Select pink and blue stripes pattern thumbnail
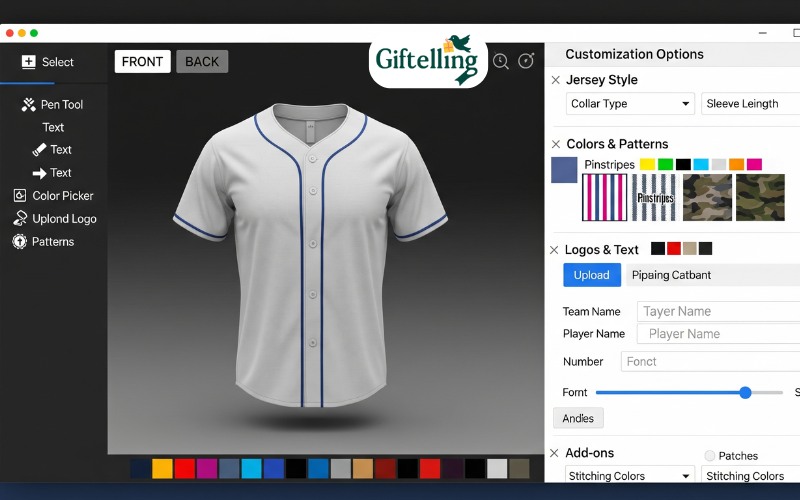 tap(605, 197)
